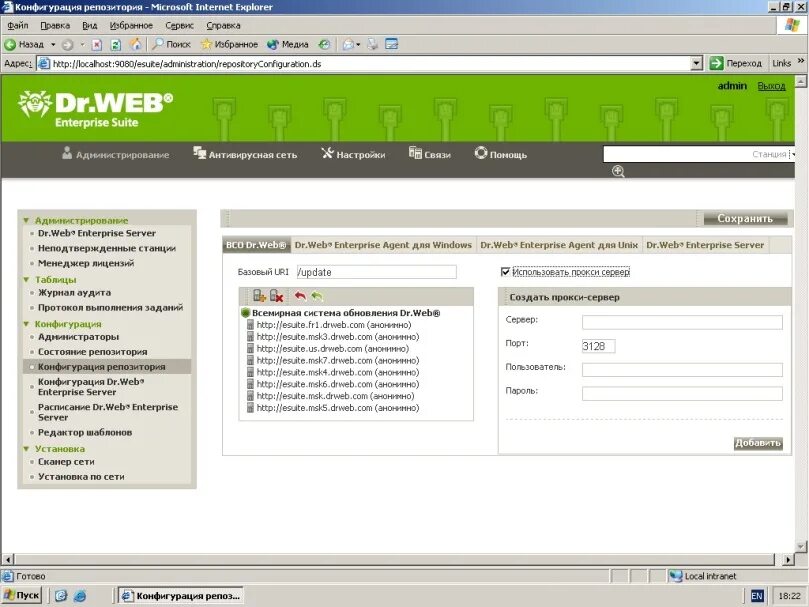809x607 pixels.
Task: Click IE Print icon
Action: 373,44
